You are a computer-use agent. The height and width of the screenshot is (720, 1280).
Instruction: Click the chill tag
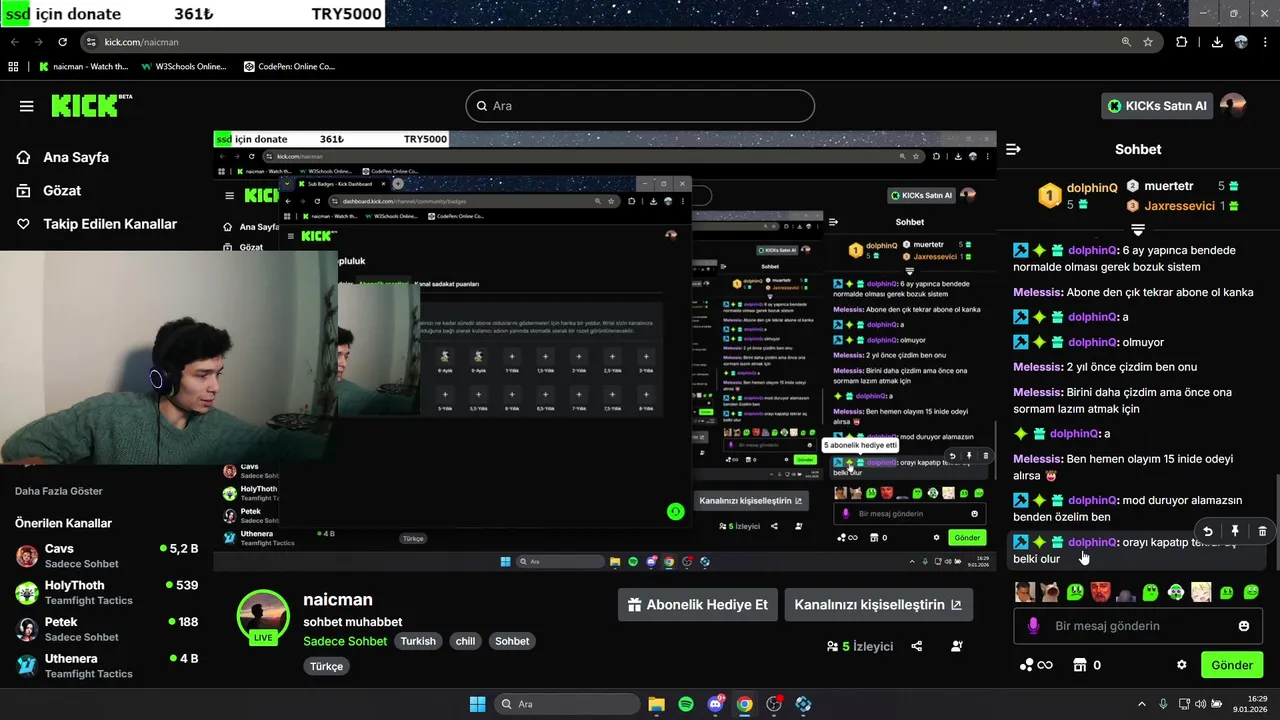465,641
